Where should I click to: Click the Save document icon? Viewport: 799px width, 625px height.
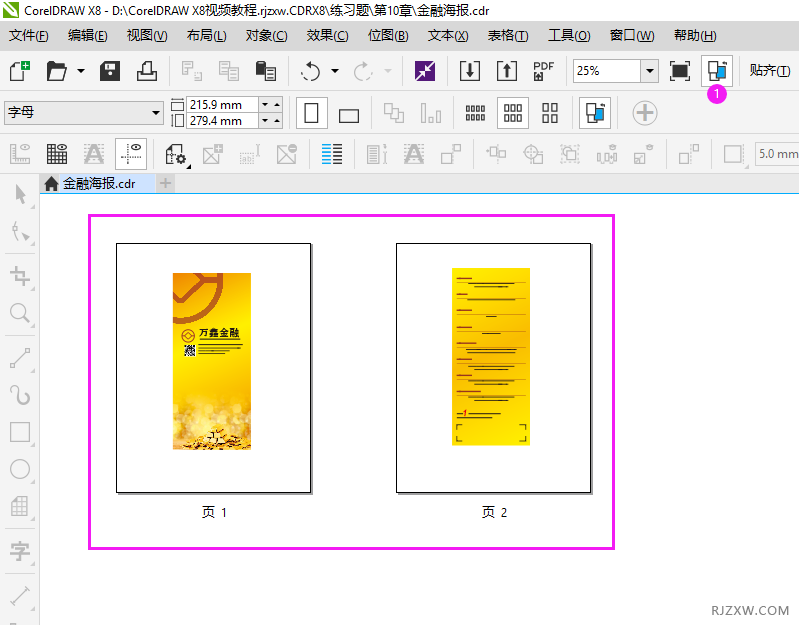point(110,71)
